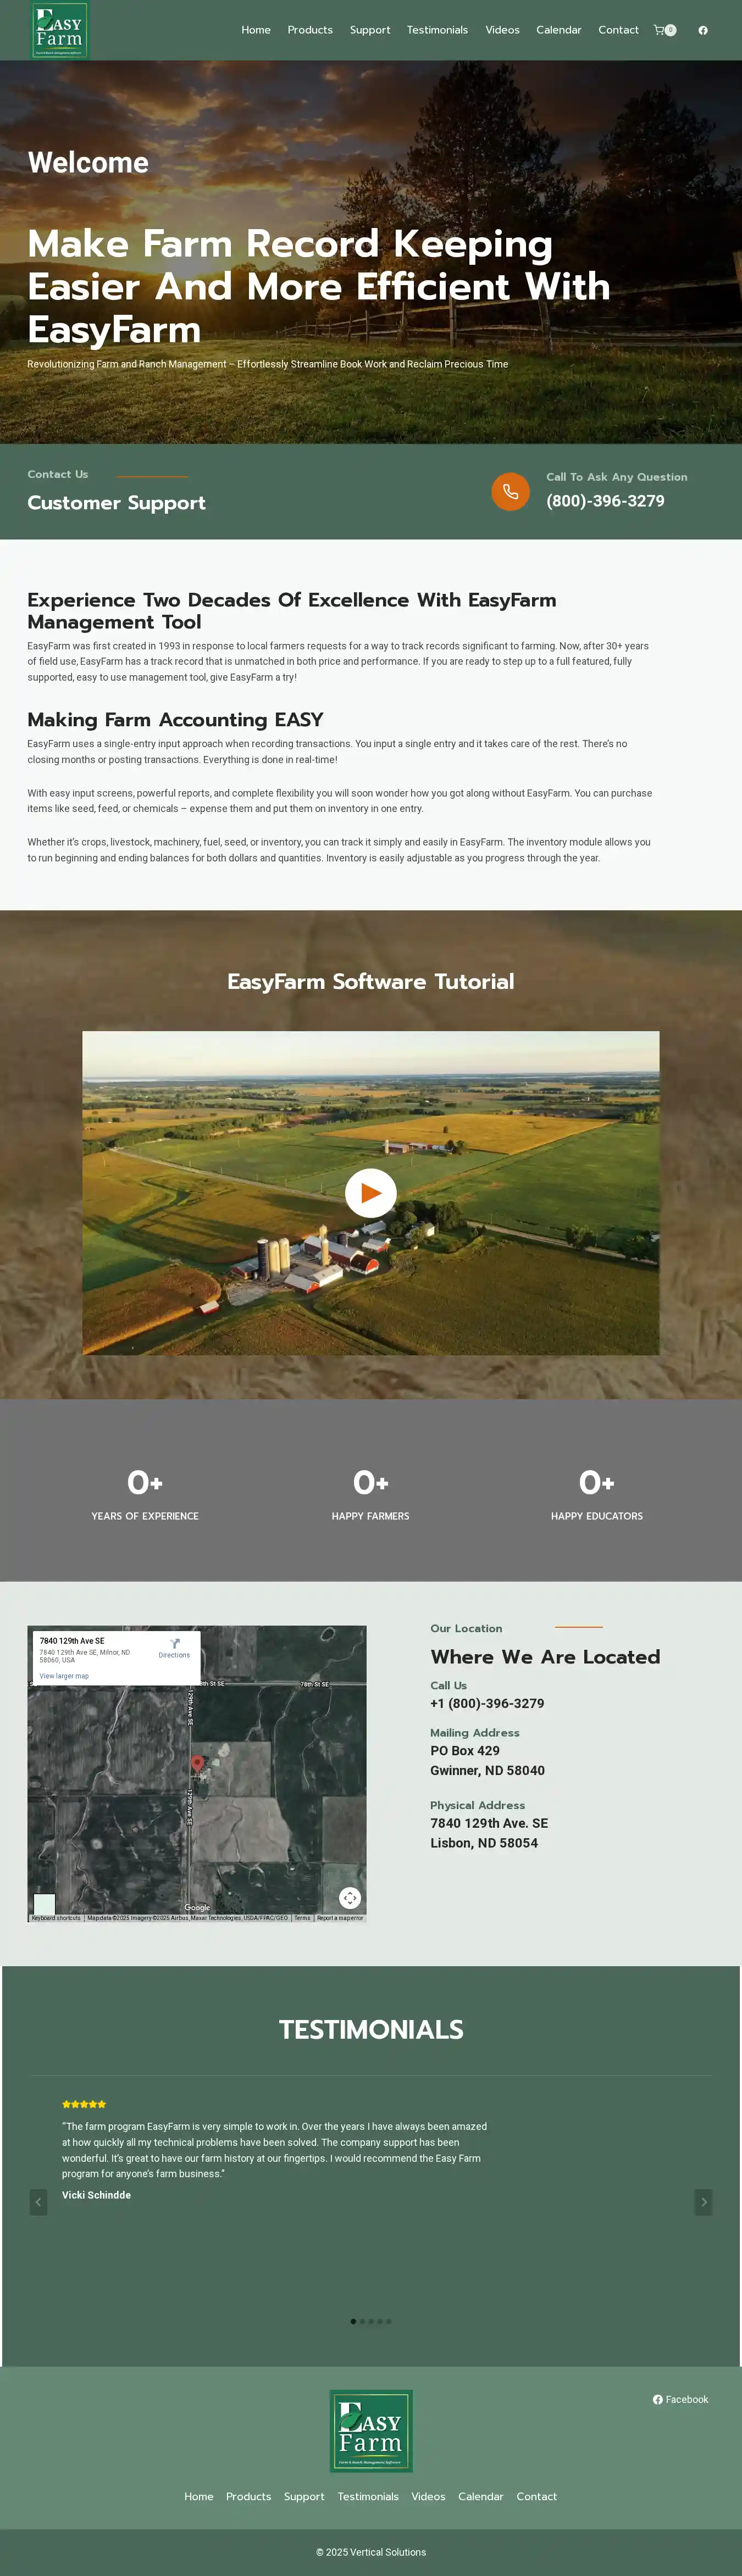This screenshot has width=742, height=2576.
Task: Click the Calendar link in the footer
Action: 480,2496
